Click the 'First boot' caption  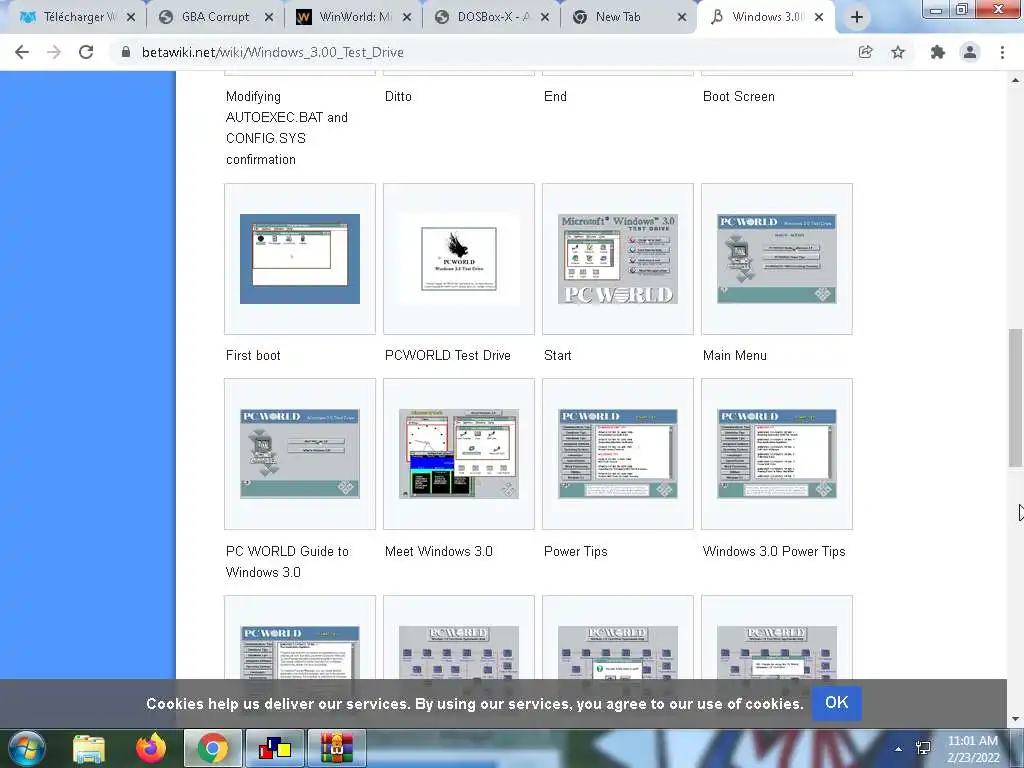253,355
